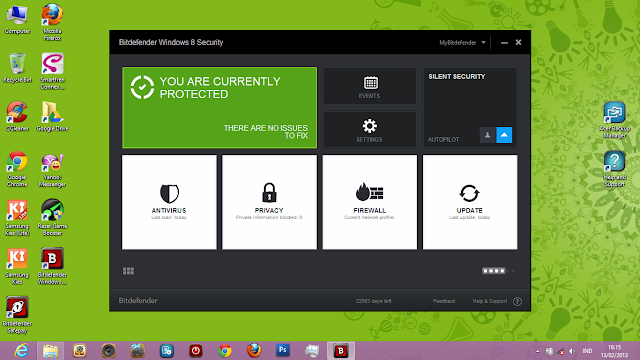Launch Bitdefender Windows 8 desktop shortcut
This screenshot has width=640, height=360.
point(52,266)
